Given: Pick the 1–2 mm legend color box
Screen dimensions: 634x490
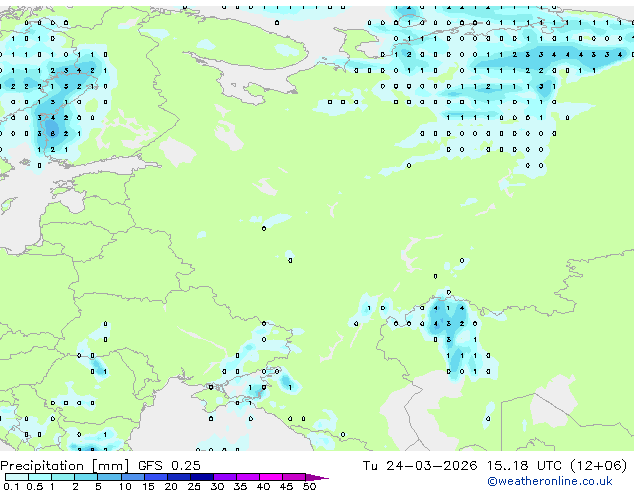Looking at the screenshot, I should [63, 477].
